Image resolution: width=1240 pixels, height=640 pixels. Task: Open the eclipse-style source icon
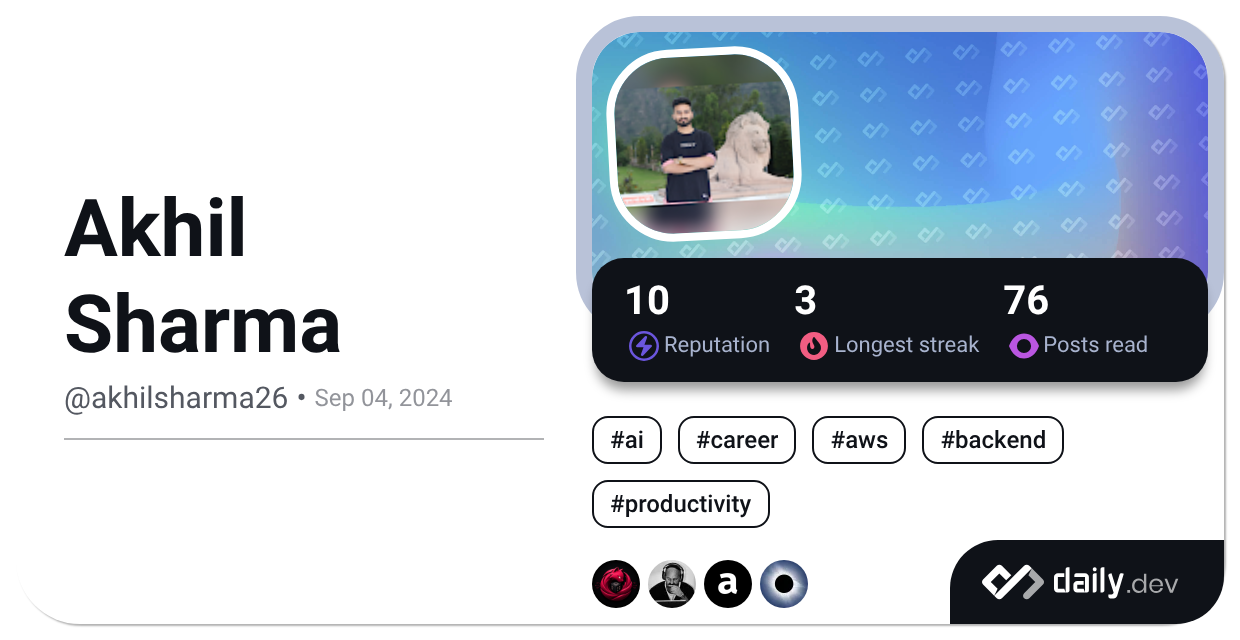pyautogui.click(x=783, y=584)
